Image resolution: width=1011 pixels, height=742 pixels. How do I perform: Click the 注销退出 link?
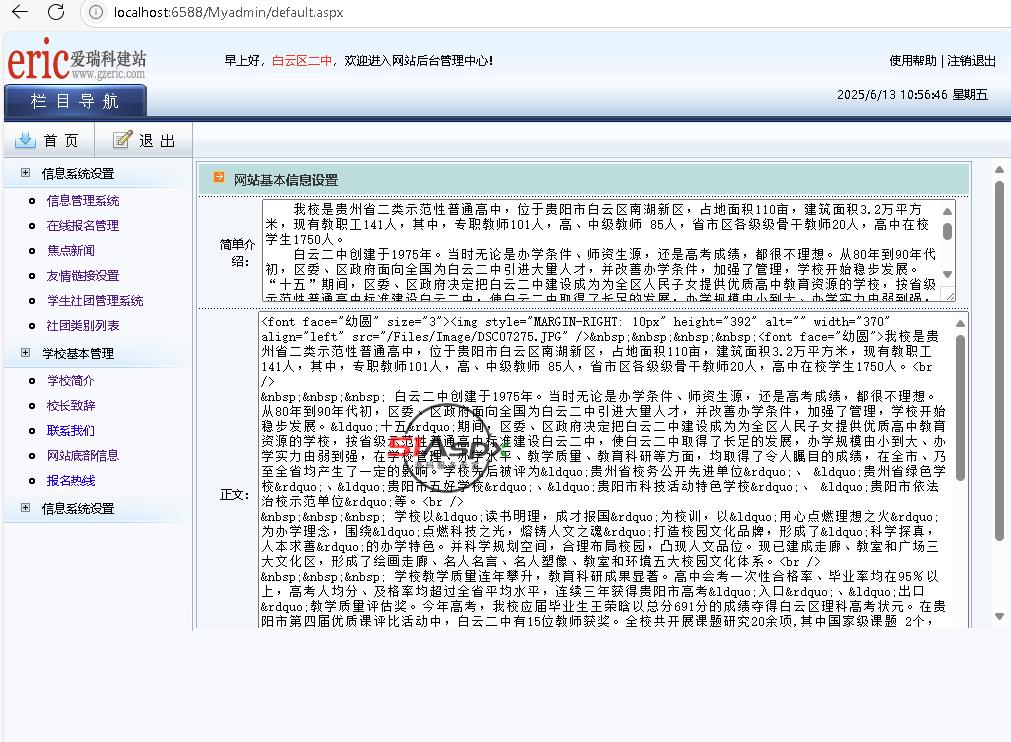(971, 61)
